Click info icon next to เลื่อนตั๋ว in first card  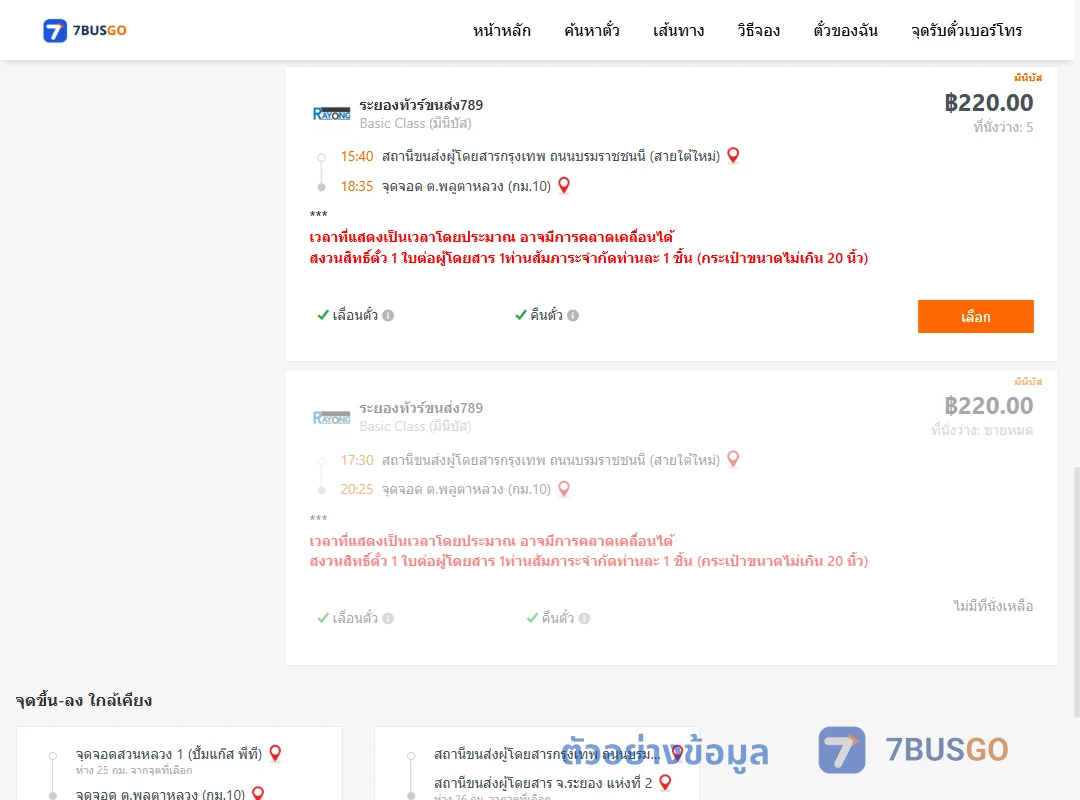click(388, 316)
